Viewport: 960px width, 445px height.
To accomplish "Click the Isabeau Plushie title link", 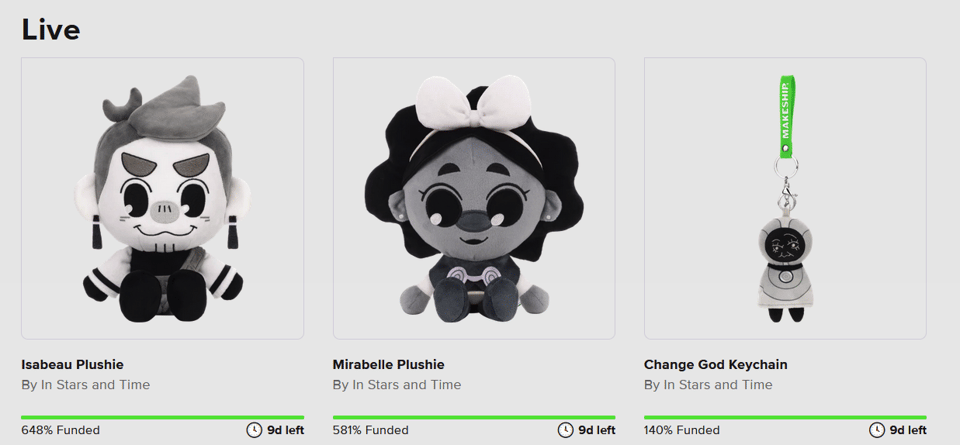I will [72, 364].
